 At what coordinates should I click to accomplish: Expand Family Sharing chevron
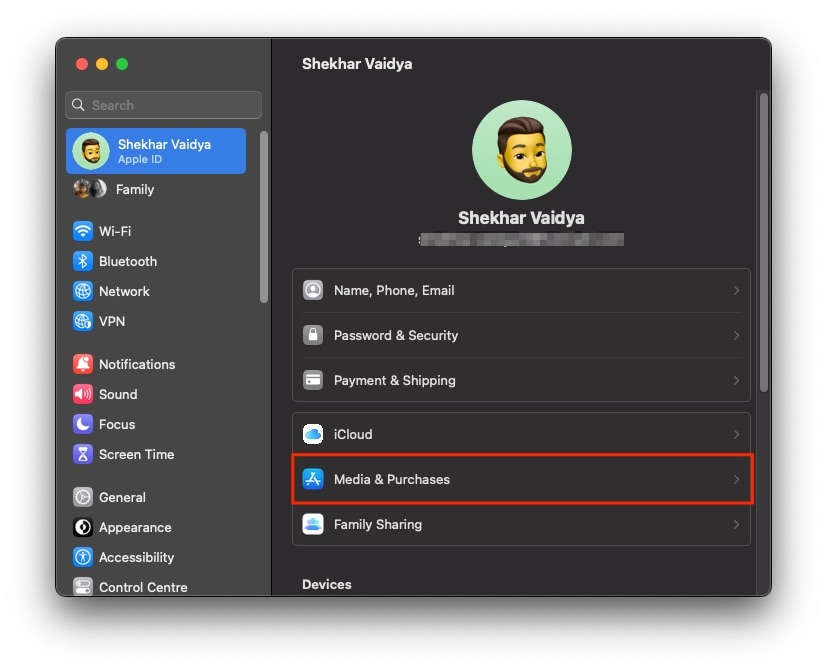pos(736,524)
